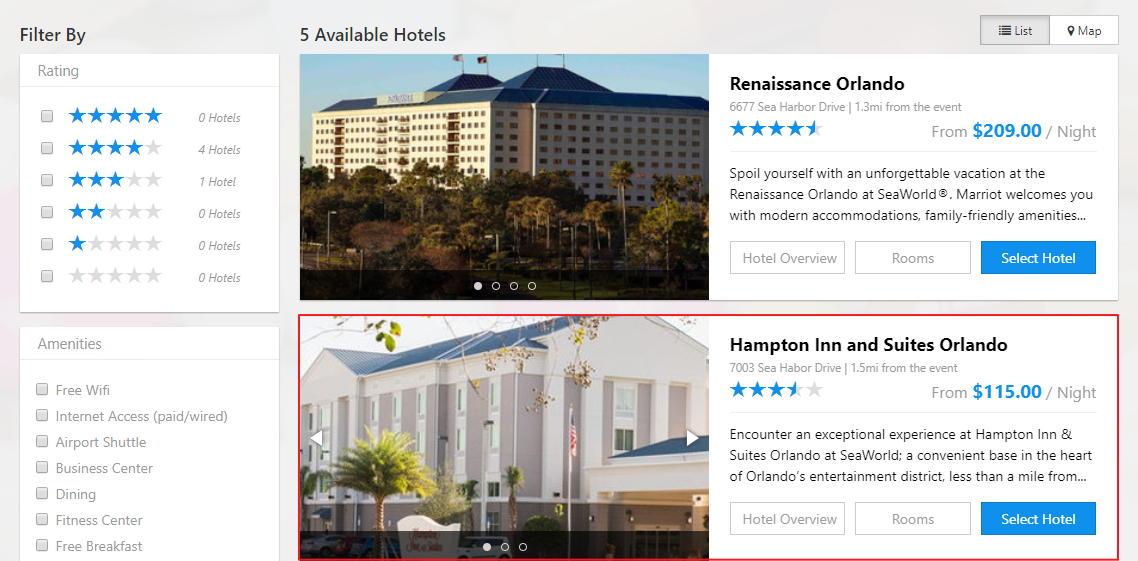1138x561 pixels.
Task: Select third carousel dot on Hampton Inn image
Action: click(523, 546)
